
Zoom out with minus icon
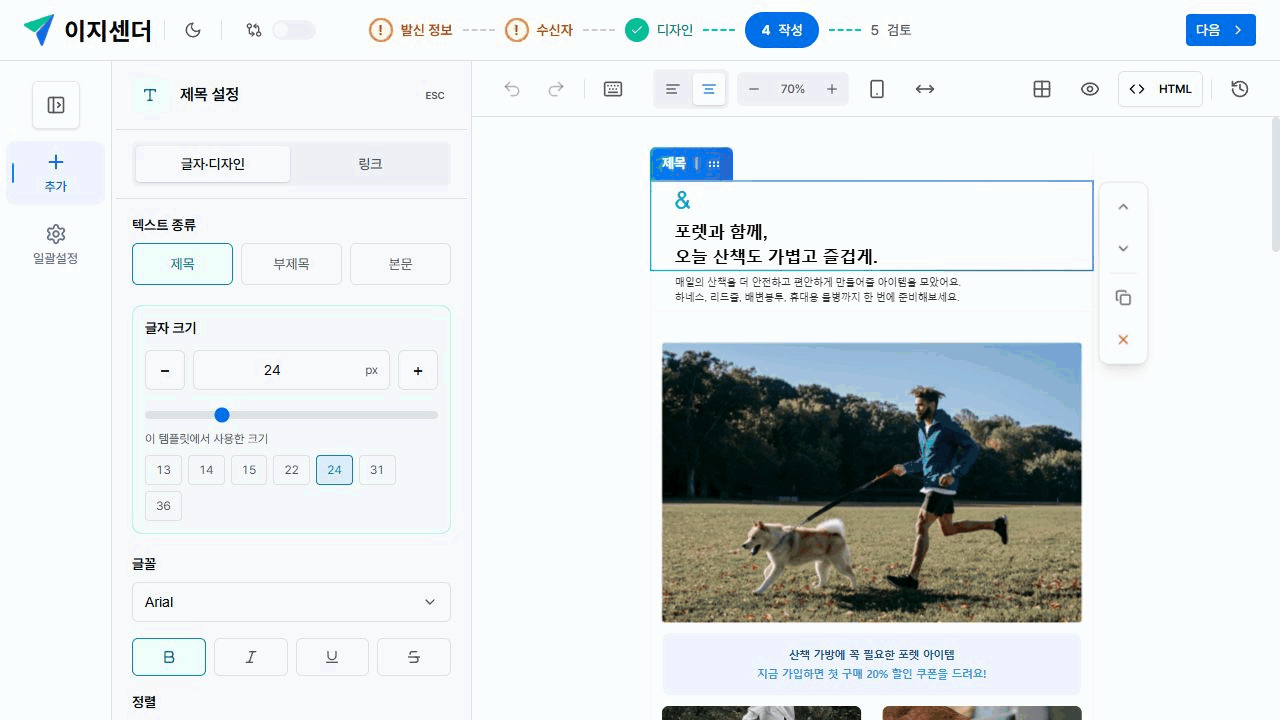(x=754, y=89)
